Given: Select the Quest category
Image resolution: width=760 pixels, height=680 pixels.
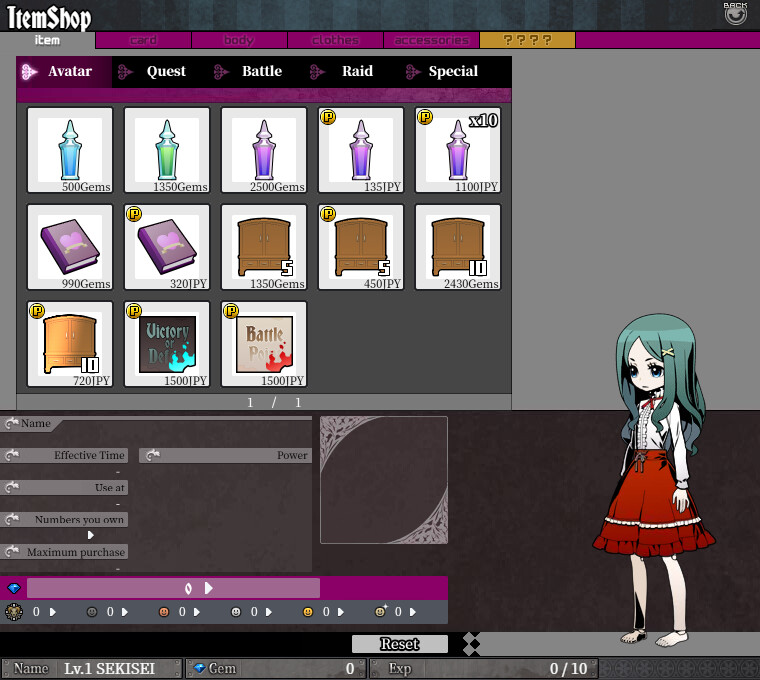Looking at the screenshot, I should coord(160,72).
